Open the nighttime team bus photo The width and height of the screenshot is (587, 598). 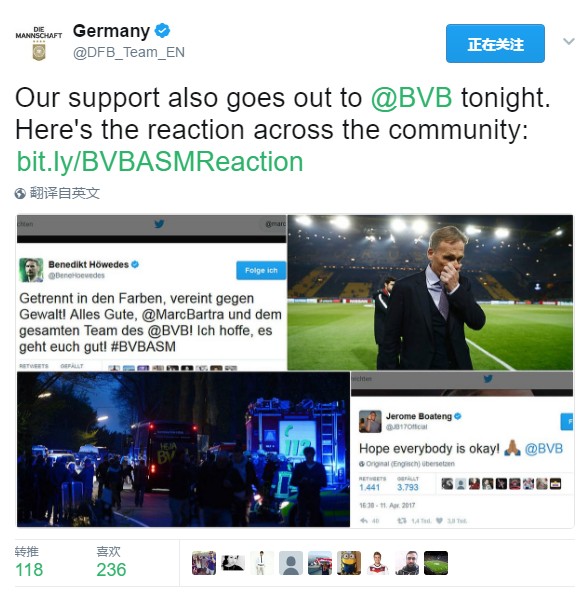click(x=183, y=450)
